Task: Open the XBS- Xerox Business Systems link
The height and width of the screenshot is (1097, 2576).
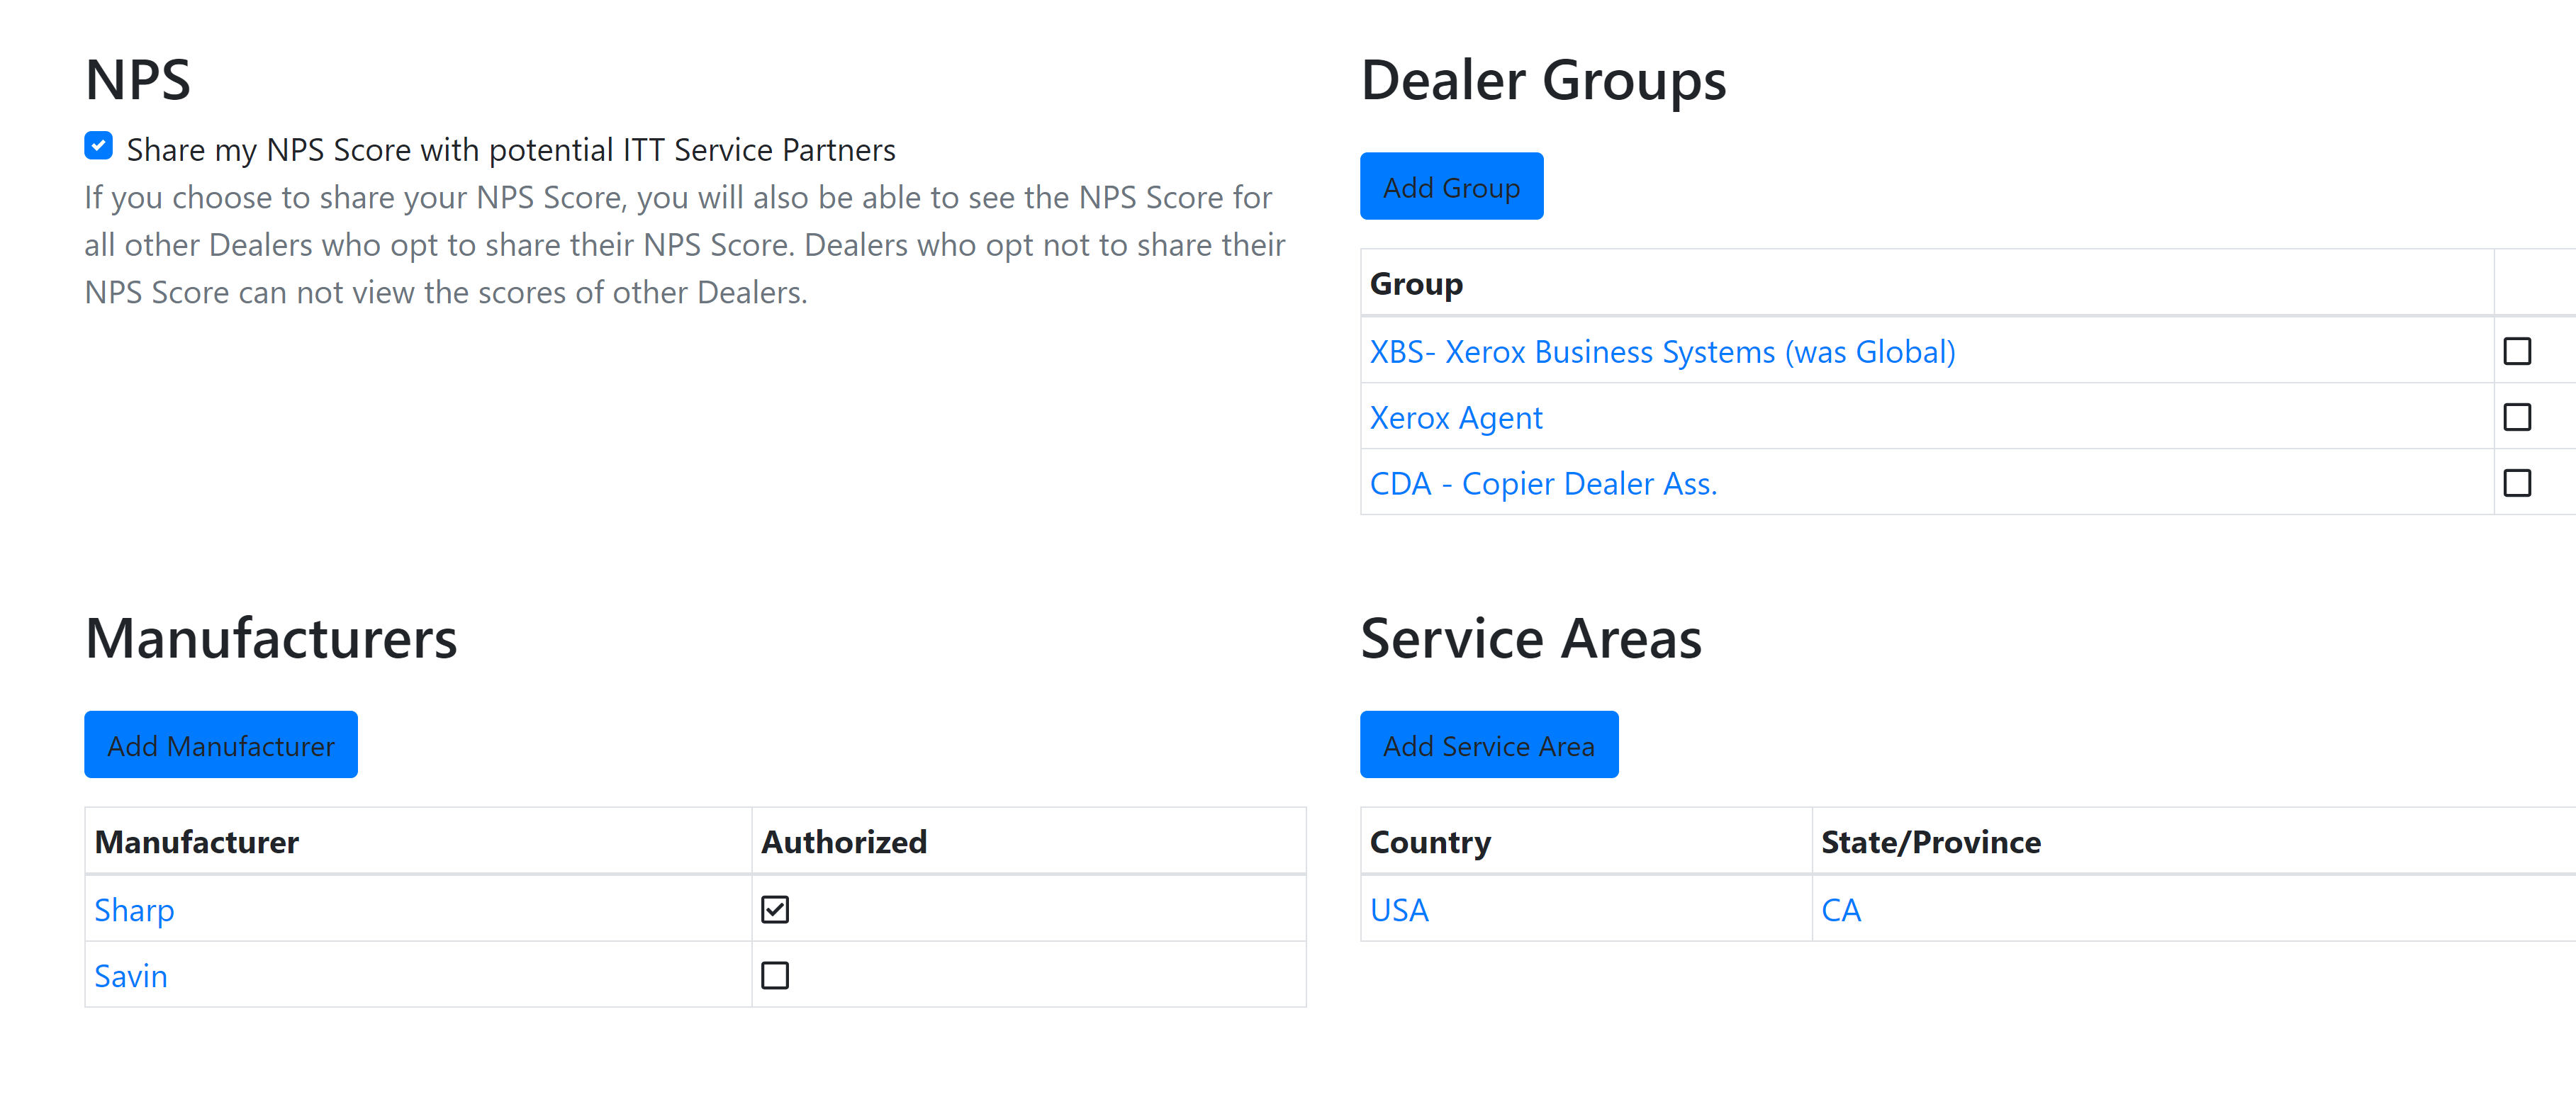Action: click(1662, 352)
